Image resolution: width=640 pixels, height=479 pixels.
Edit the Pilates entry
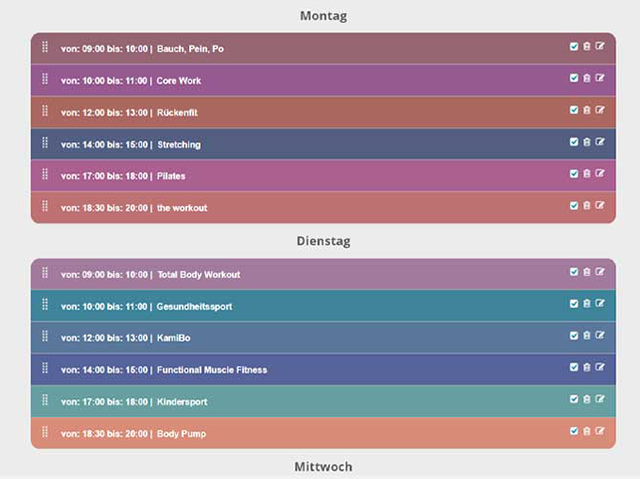pos(600,173)
